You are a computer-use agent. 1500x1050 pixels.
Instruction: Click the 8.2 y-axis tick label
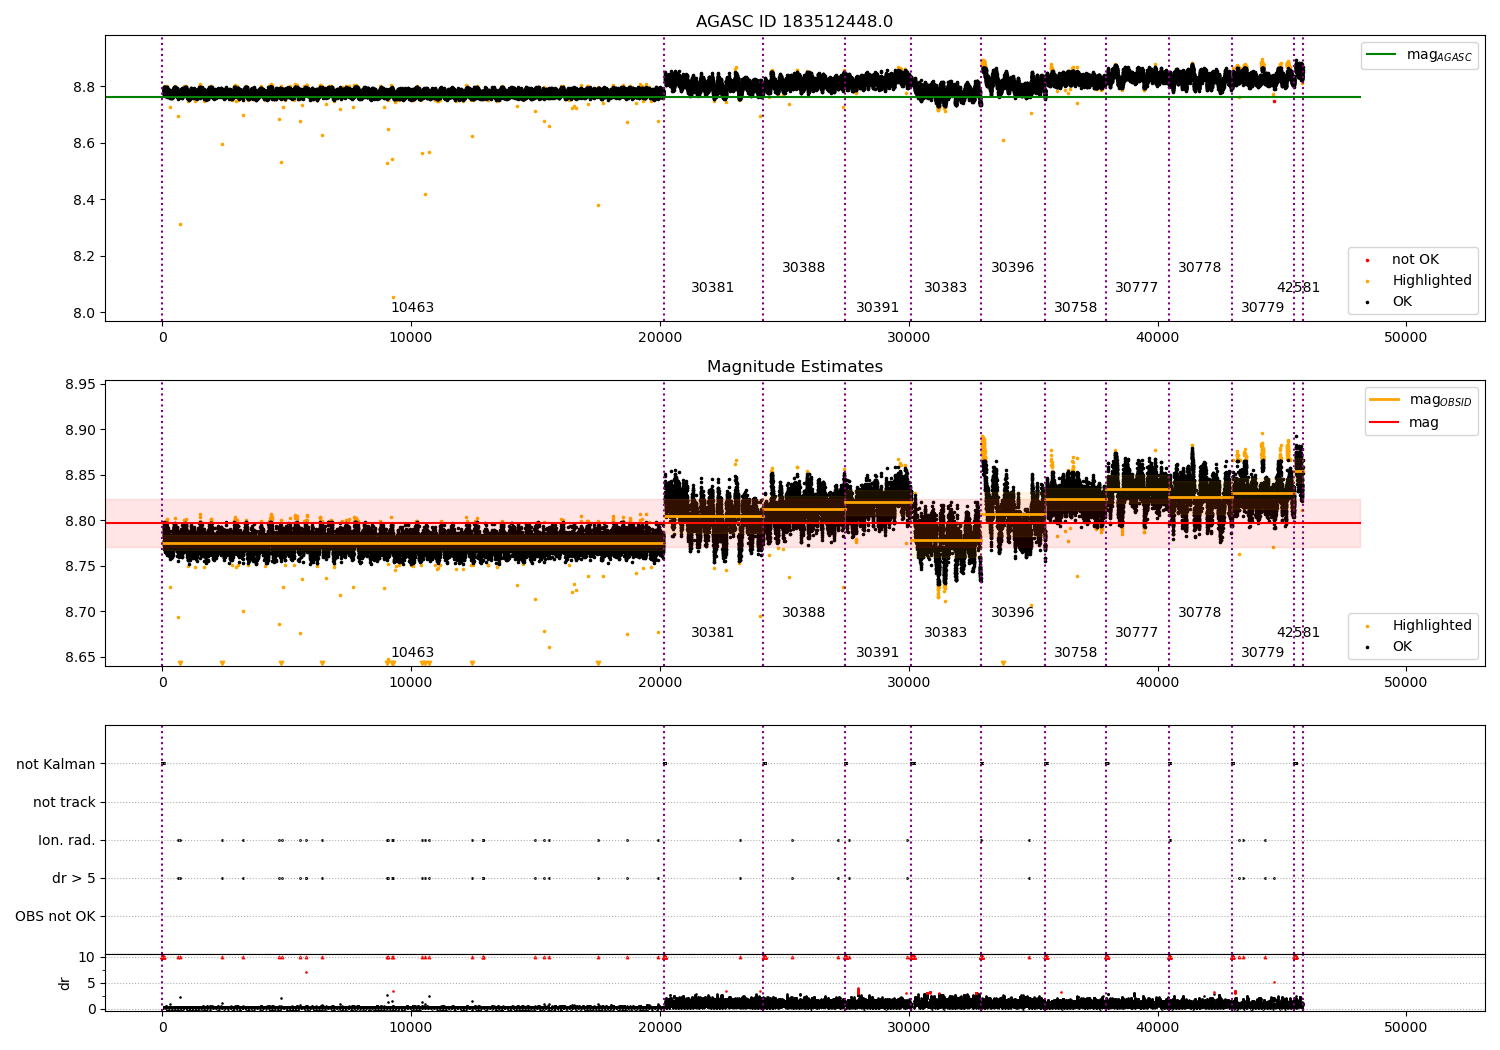point(84,256)
